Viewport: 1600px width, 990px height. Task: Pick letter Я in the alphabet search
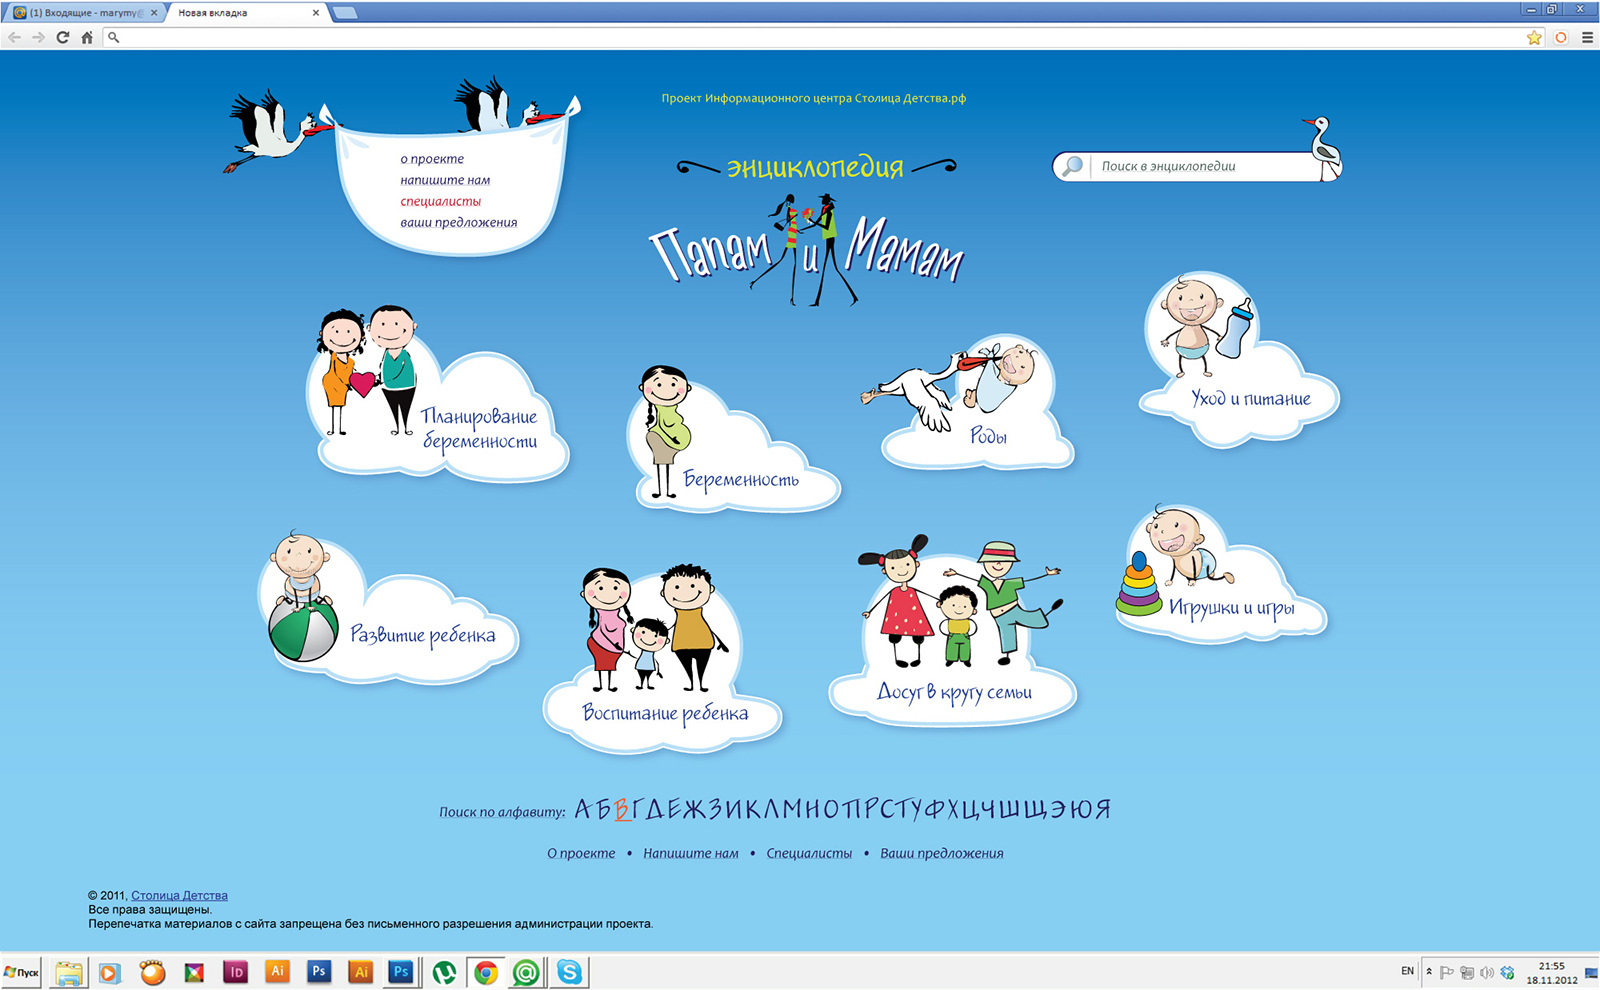click(x=1102, y=810)
